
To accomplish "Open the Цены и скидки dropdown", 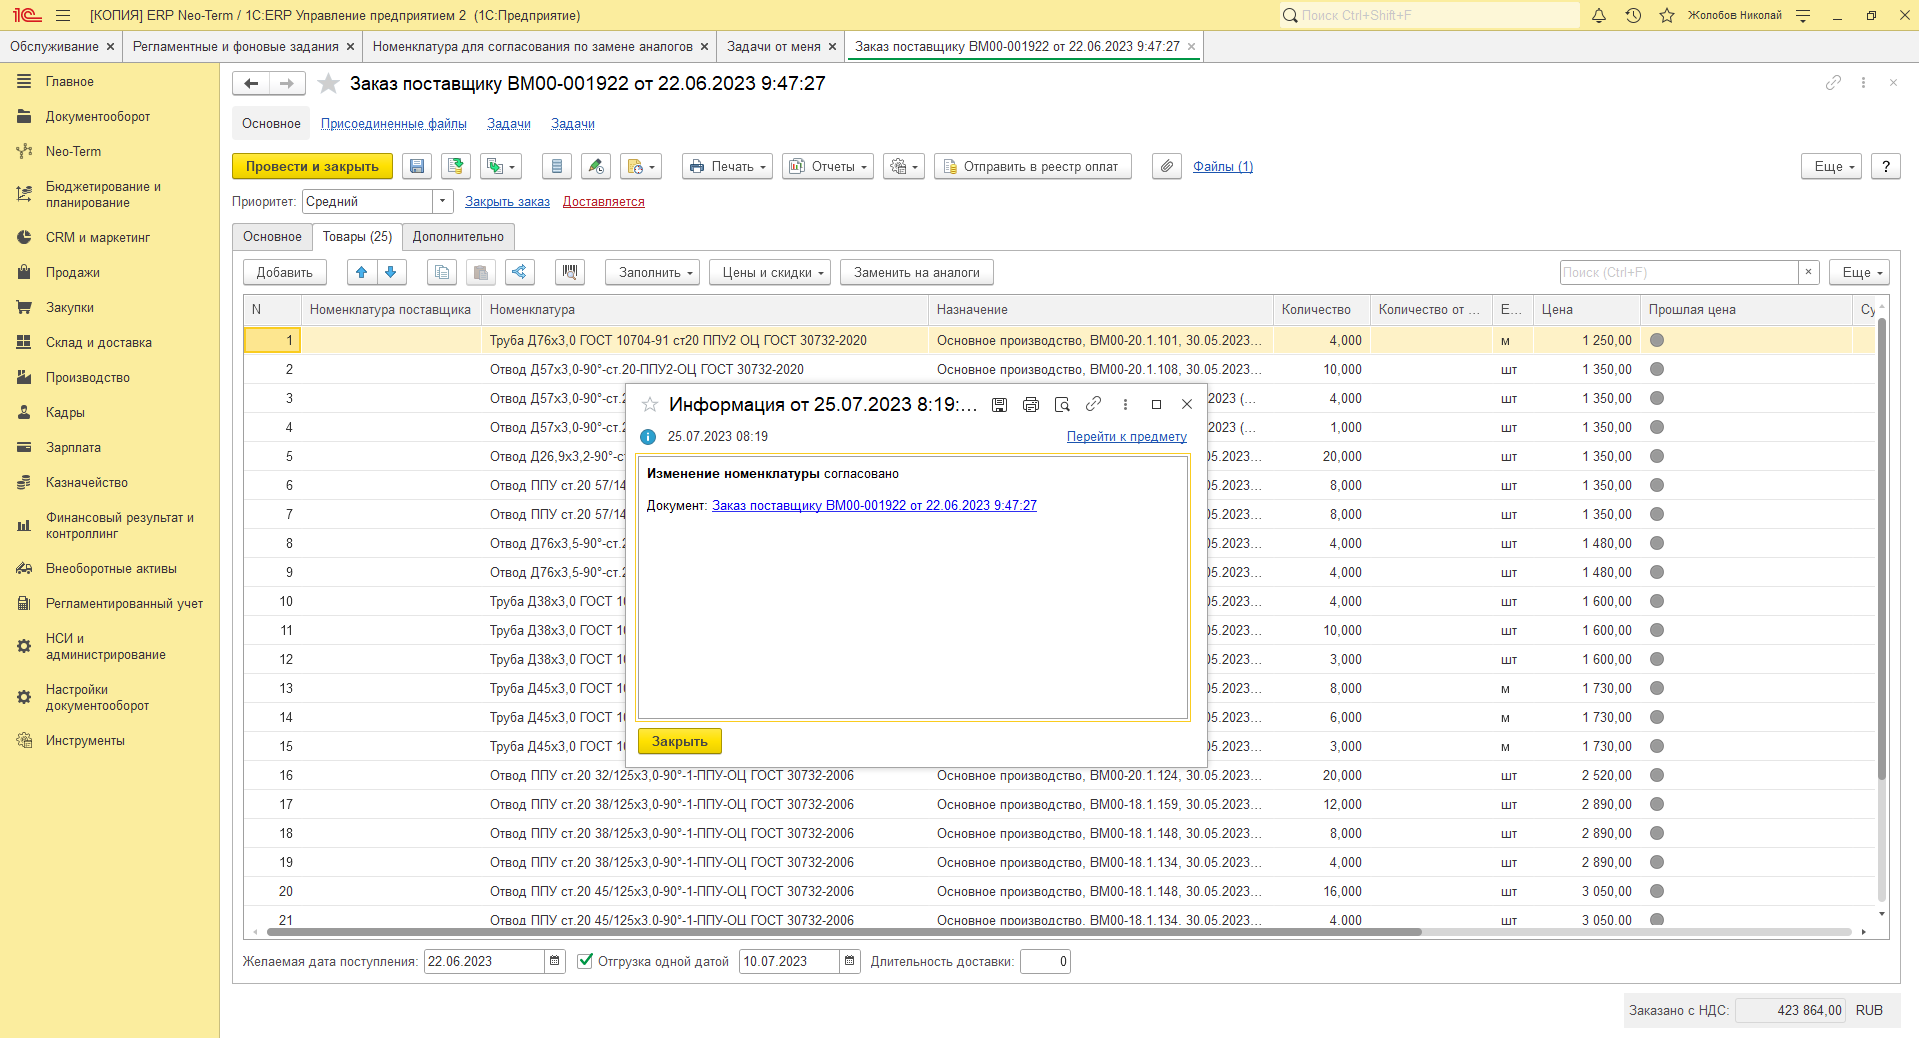I will (770, 272).
